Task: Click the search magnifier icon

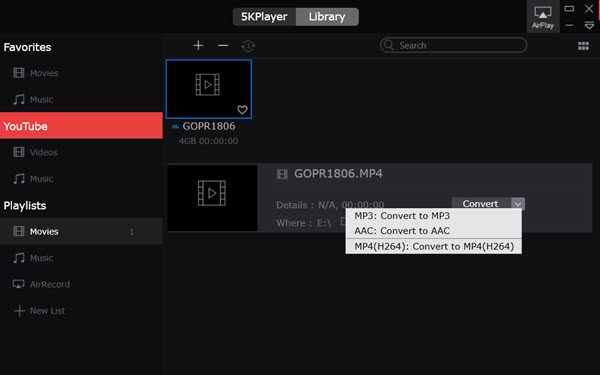Action: 388,45
